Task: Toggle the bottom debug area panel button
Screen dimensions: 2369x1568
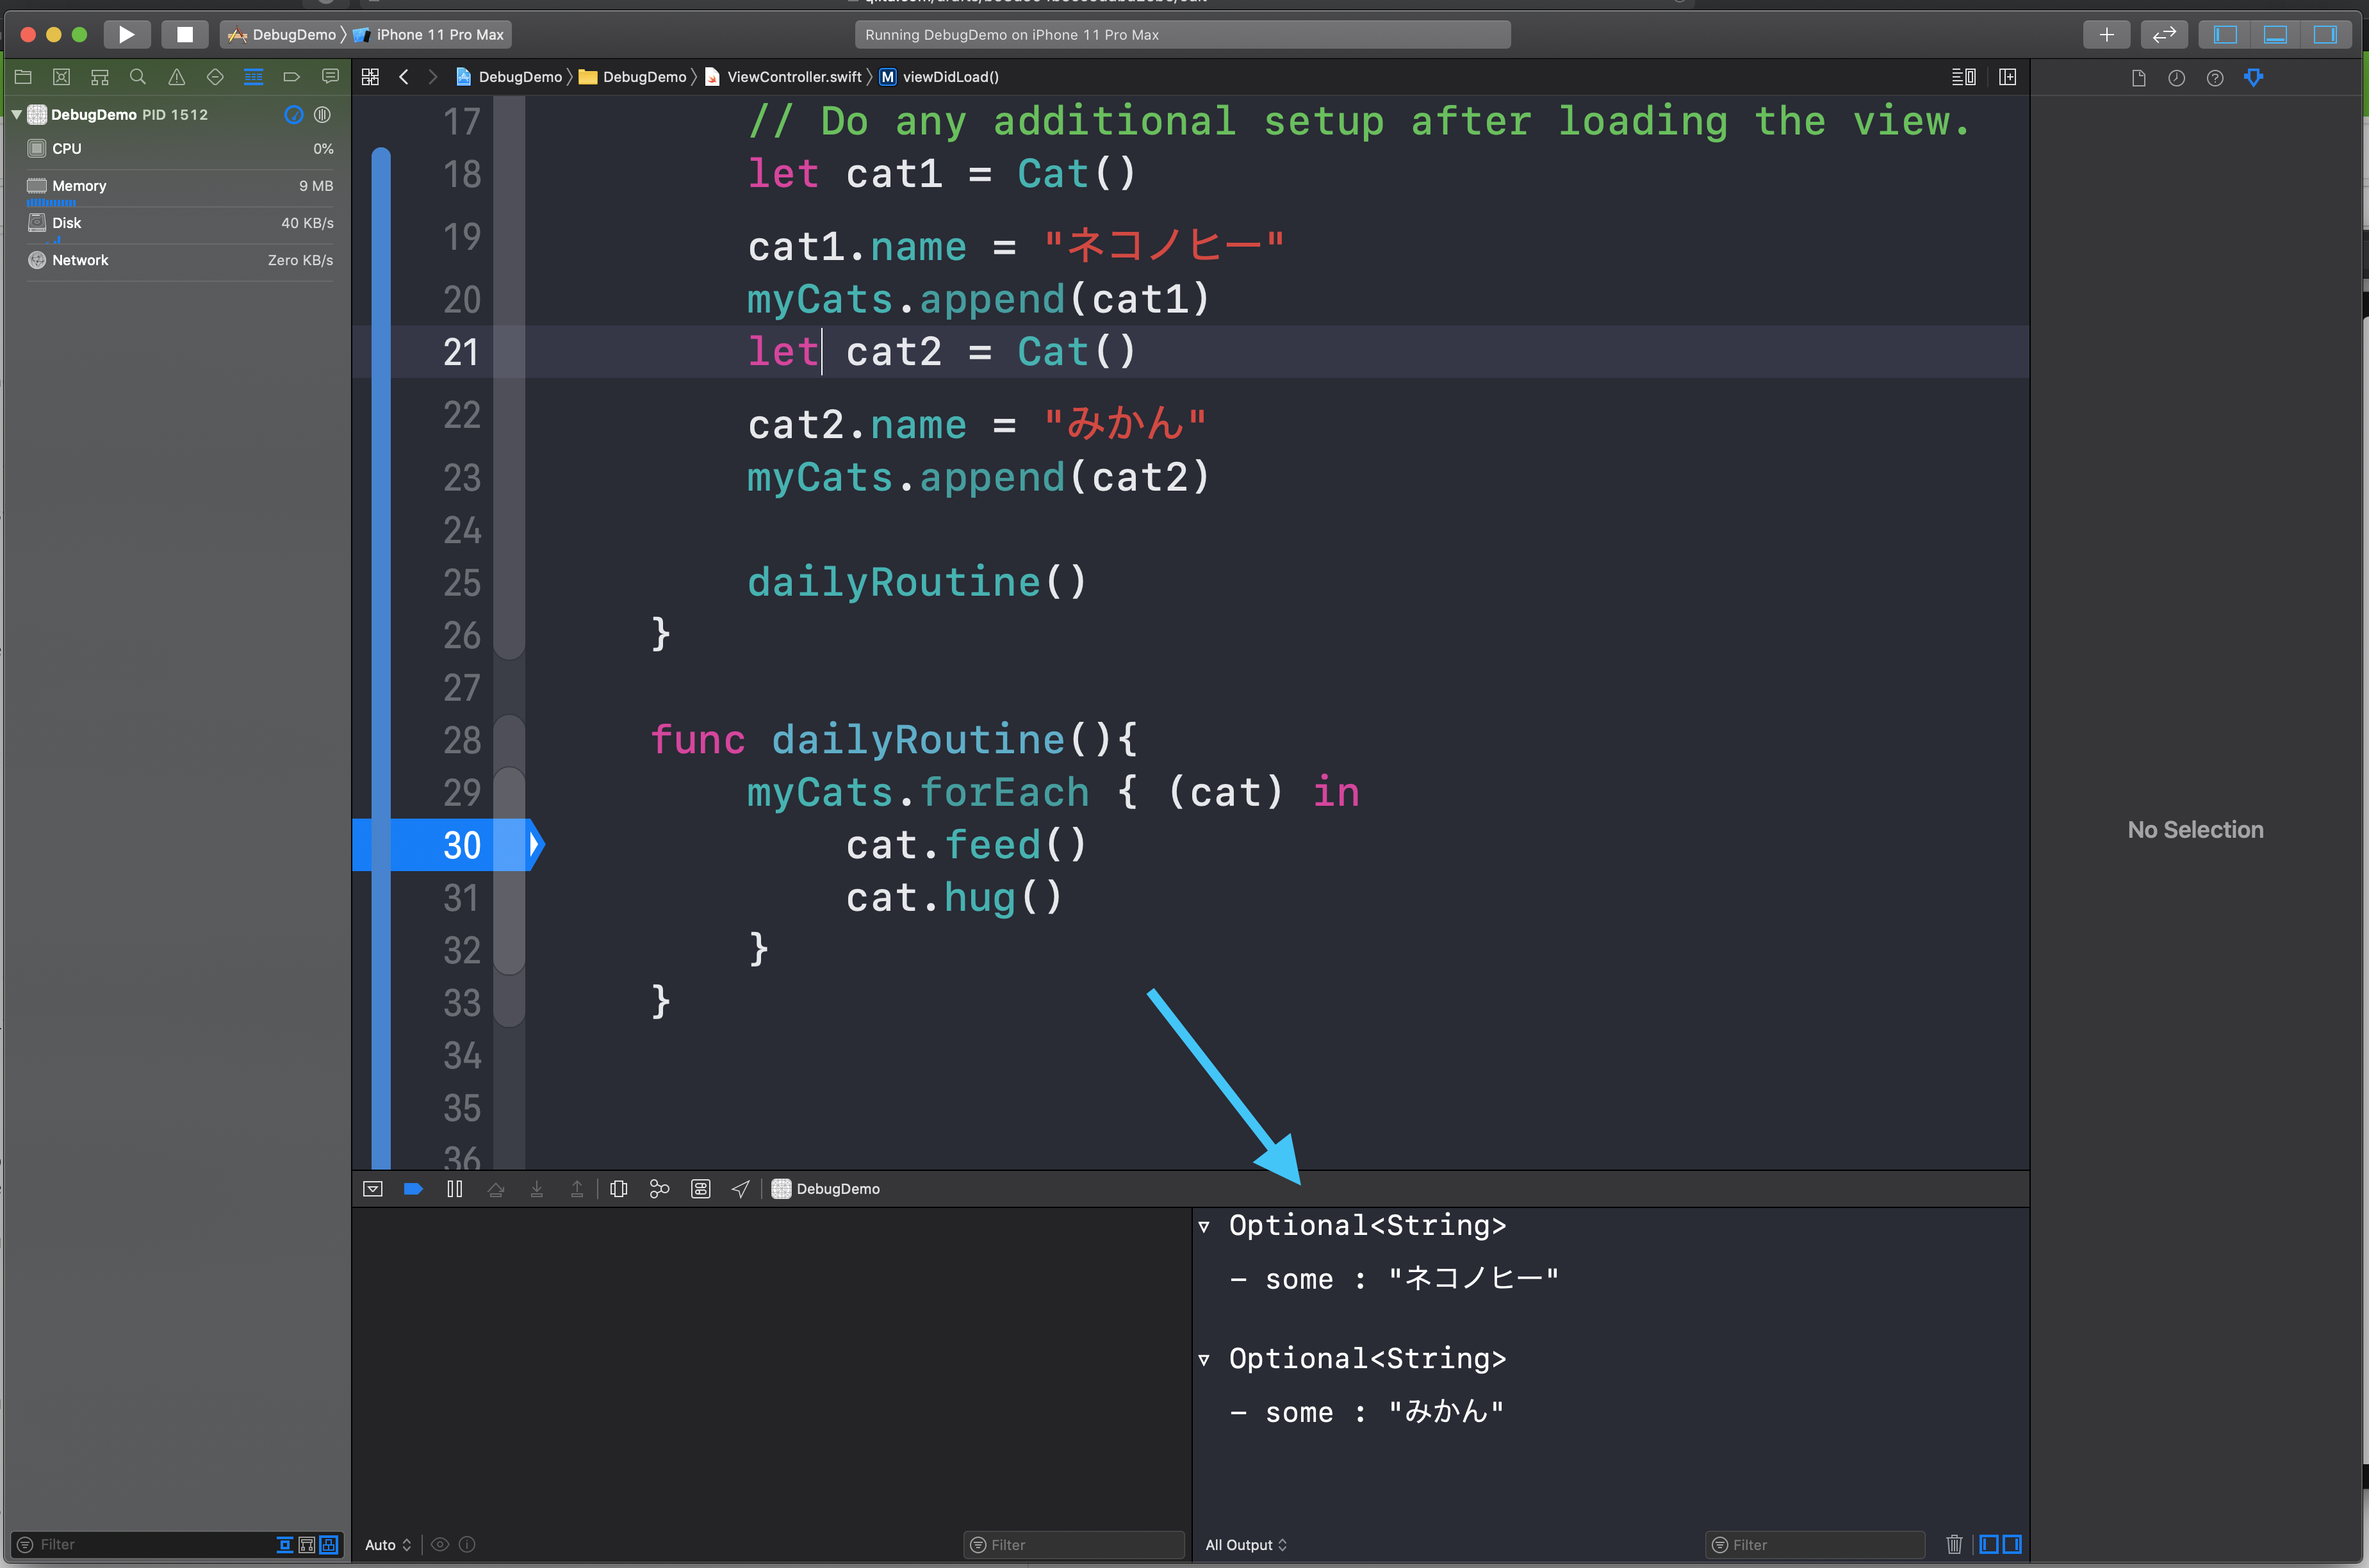Action: 2275,34
